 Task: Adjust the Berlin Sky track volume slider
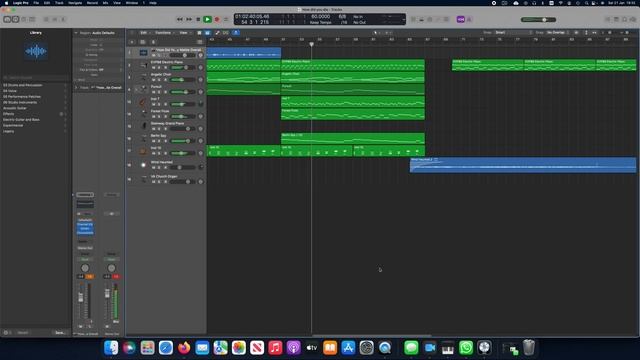coord(182,141)
